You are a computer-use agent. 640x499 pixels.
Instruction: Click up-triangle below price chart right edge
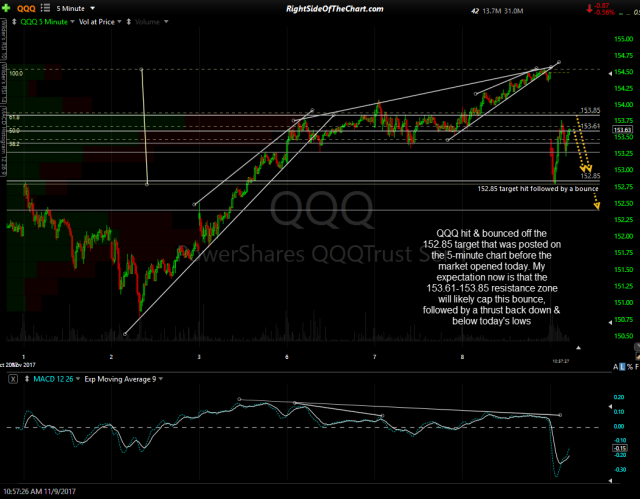578,348
